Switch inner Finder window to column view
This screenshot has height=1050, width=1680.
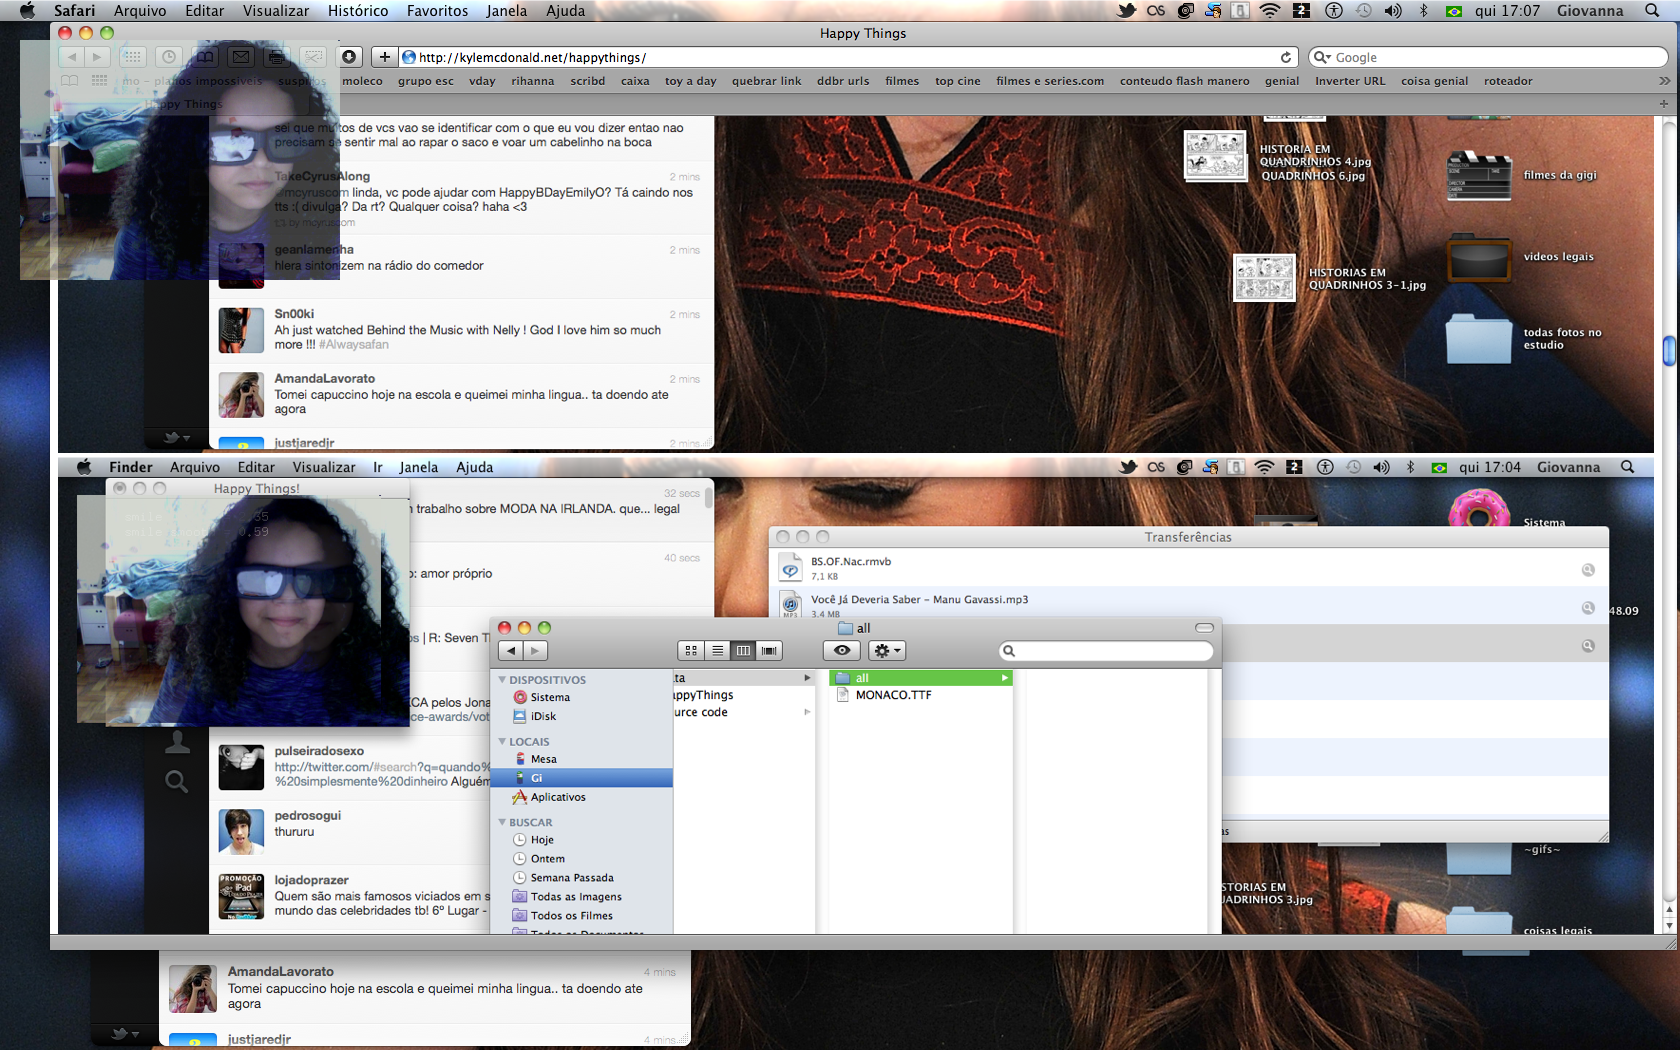tap(743, 650)
